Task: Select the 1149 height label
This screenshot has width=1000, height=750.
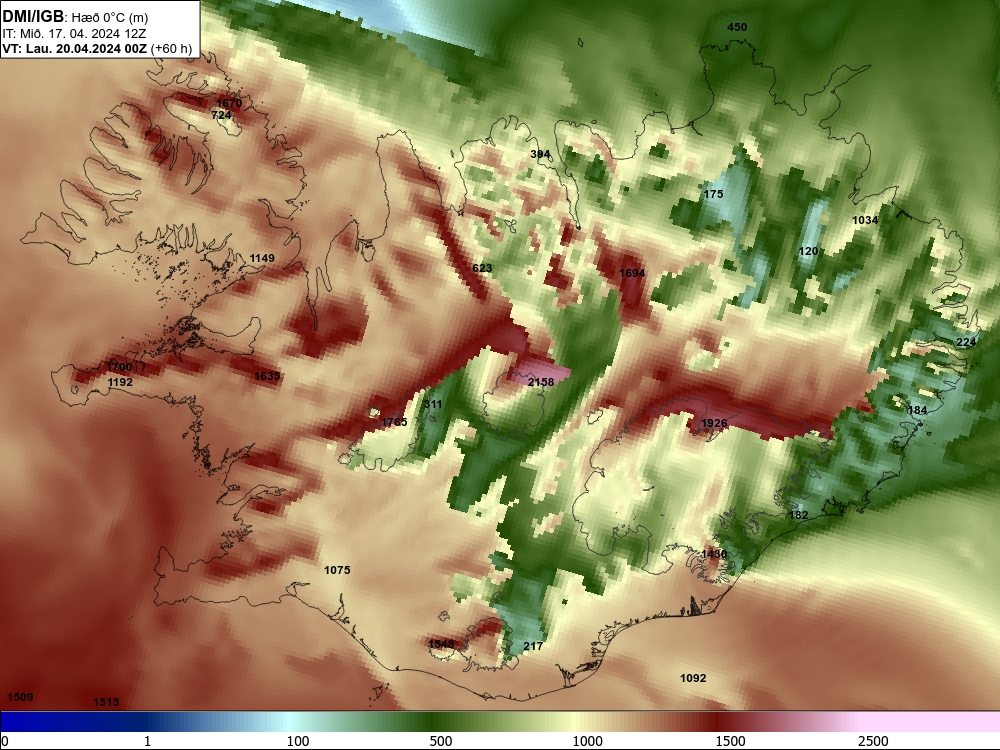Action: click(x=261, y=258)
